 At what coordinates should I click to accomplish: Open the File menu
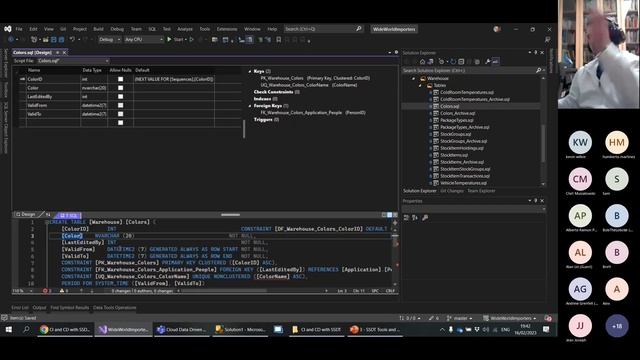coord(19,29)
